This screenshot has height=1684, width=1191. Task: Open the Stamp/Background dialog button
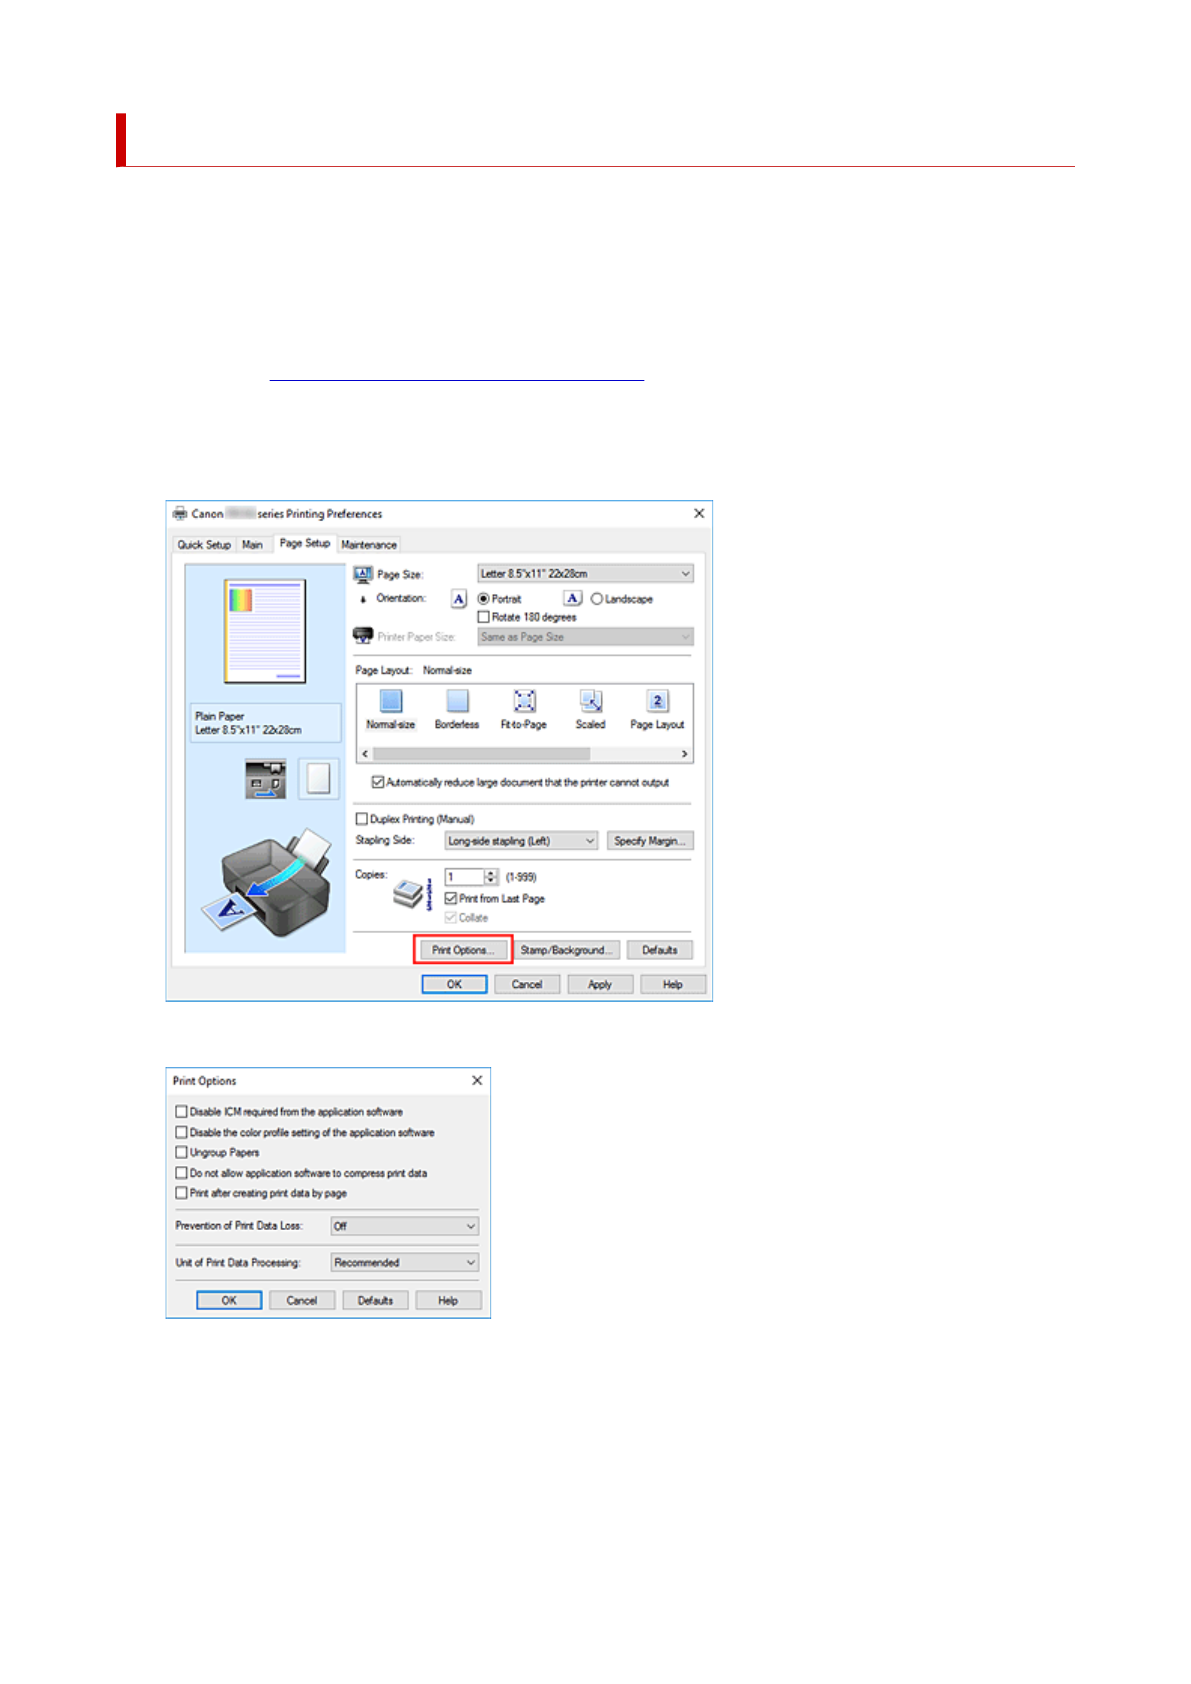click(566, 950)
